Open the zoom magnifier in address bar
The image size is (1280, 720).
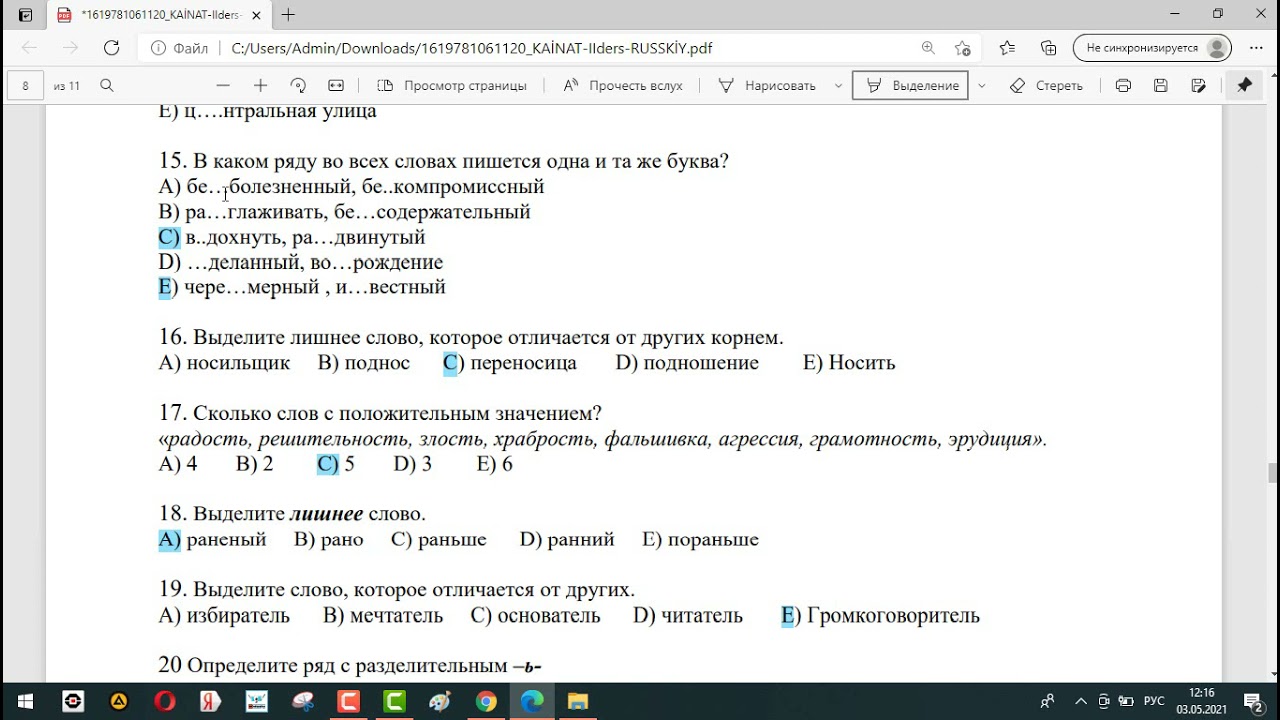[929, 48]
